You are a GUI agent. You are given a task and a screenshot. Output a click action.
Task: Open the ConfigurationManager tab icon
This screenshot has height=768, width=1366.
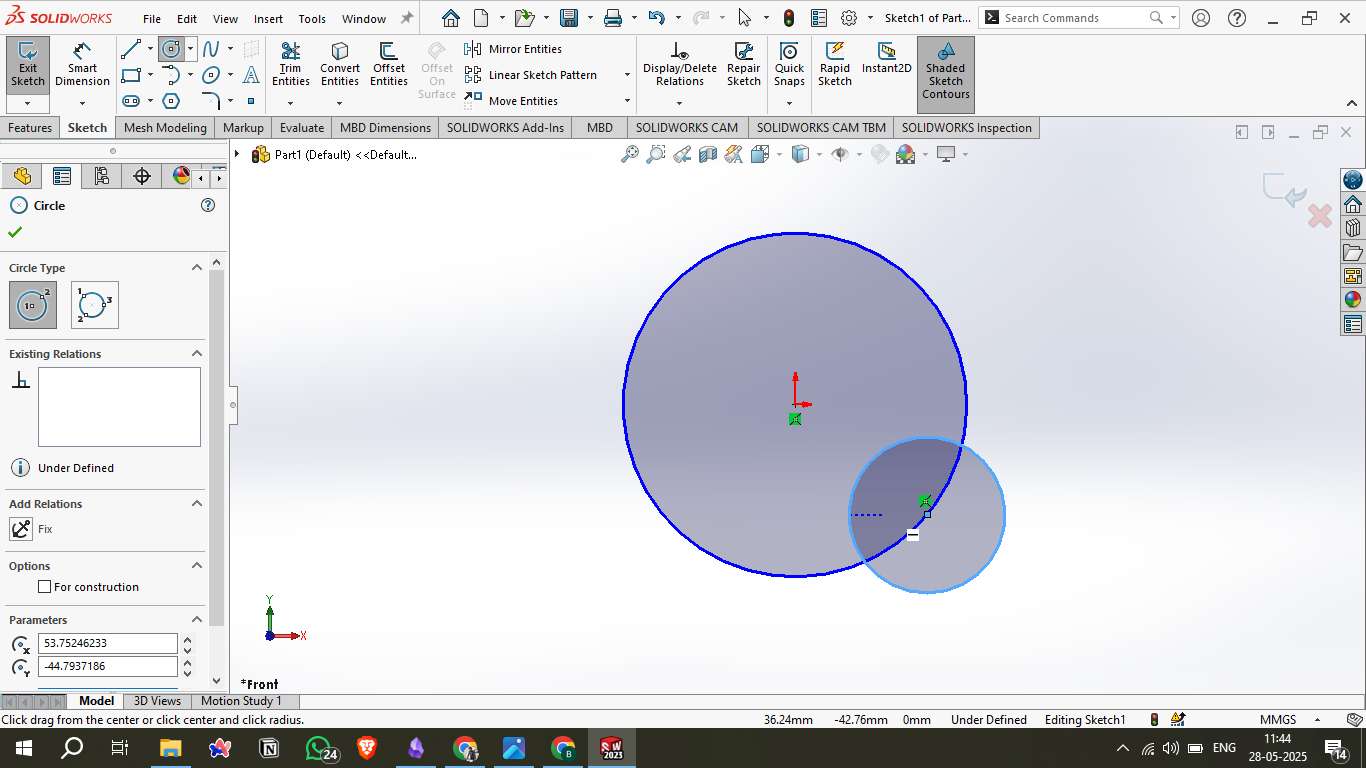[101, 177]
